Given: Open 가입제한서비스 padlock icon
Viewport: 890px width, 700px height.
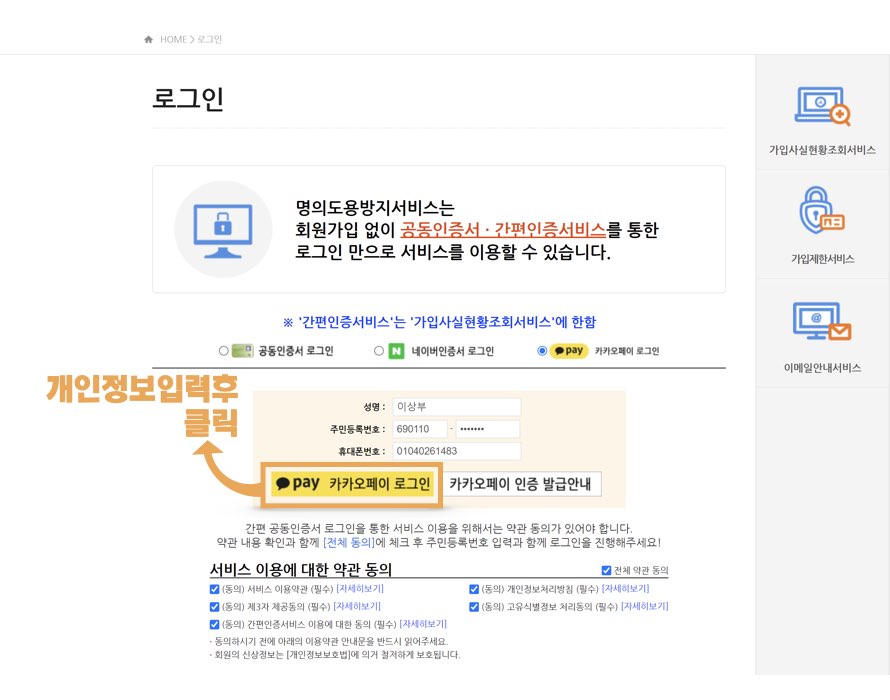Looking at the screenshot, I should point(822,211).
